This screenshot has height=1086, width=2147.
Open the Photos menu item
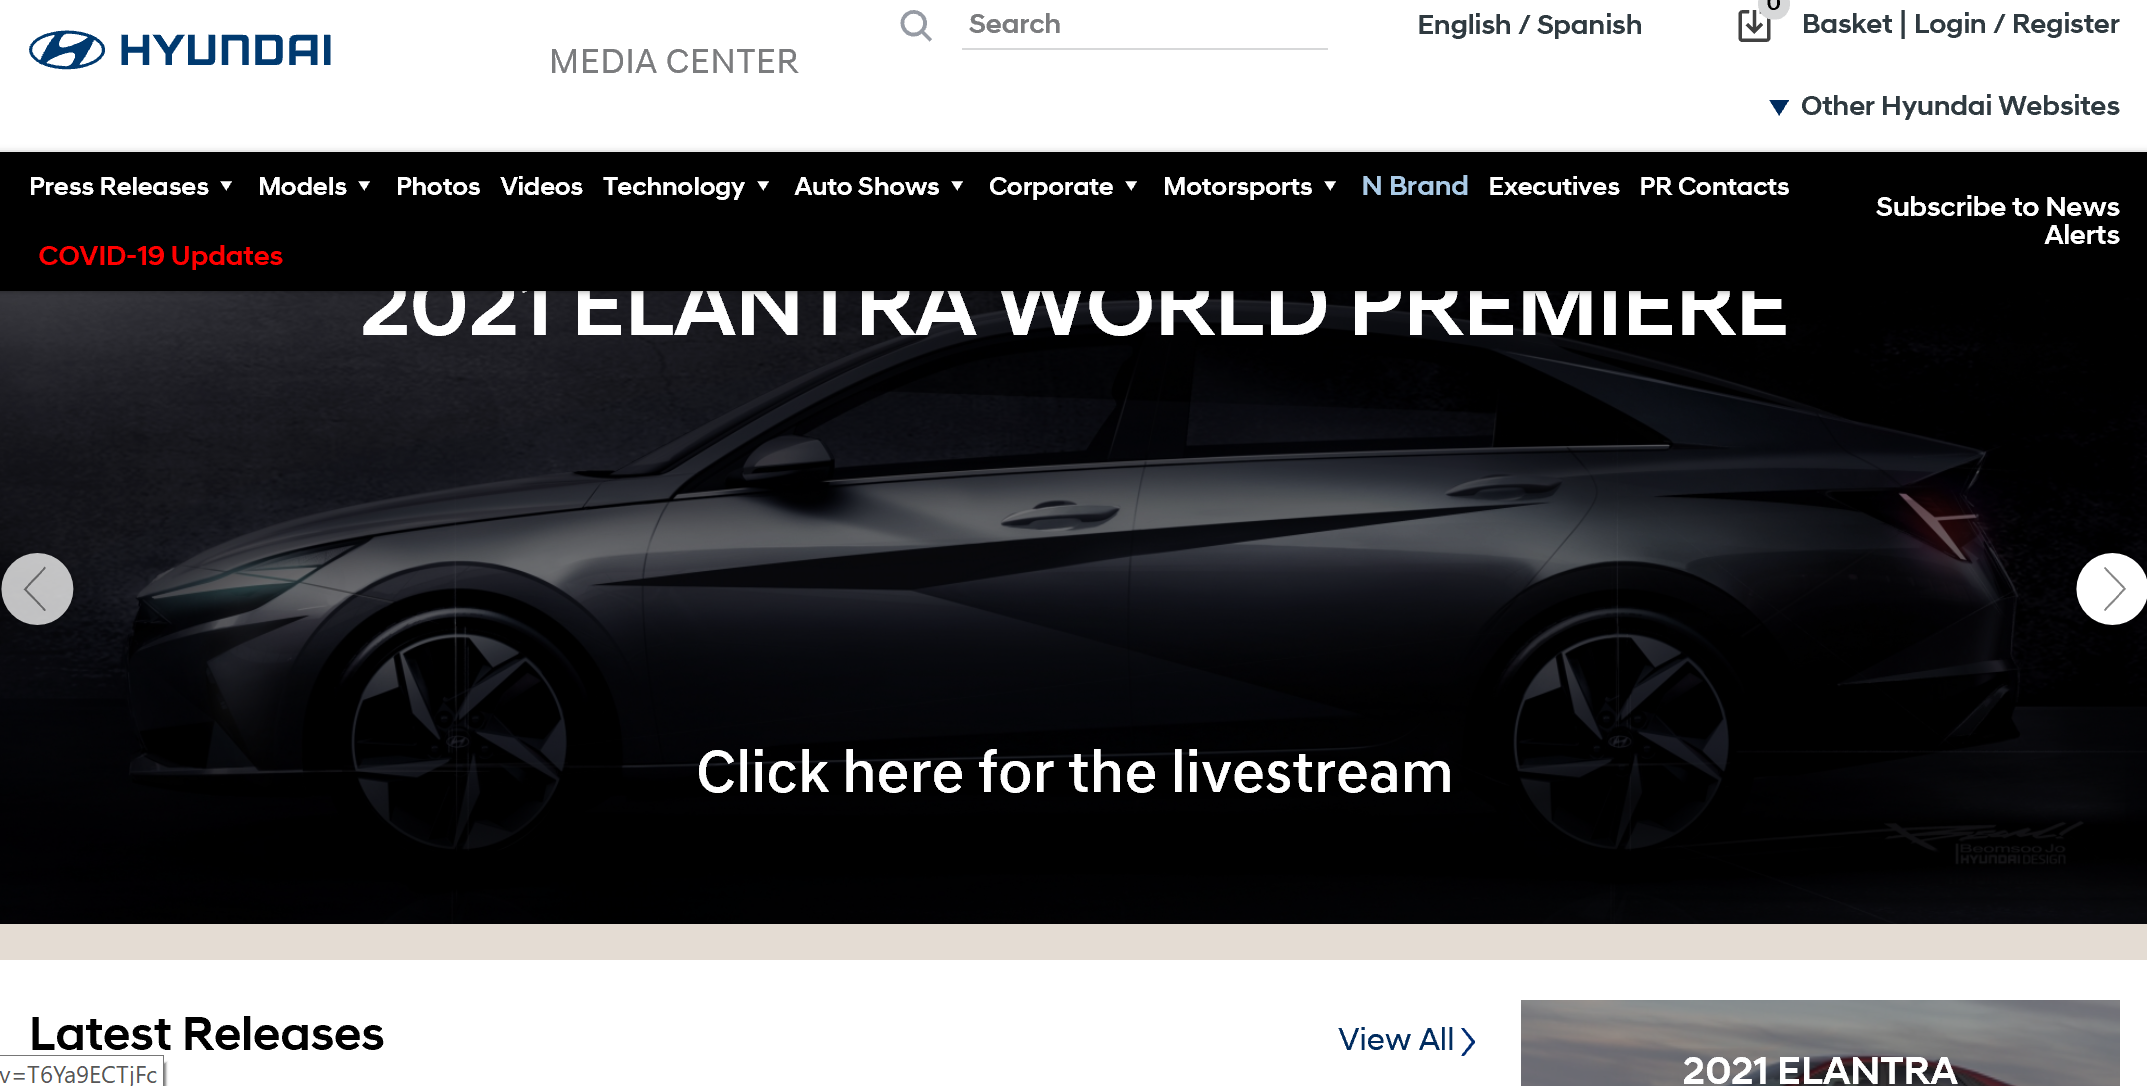(x=438, y=186)
